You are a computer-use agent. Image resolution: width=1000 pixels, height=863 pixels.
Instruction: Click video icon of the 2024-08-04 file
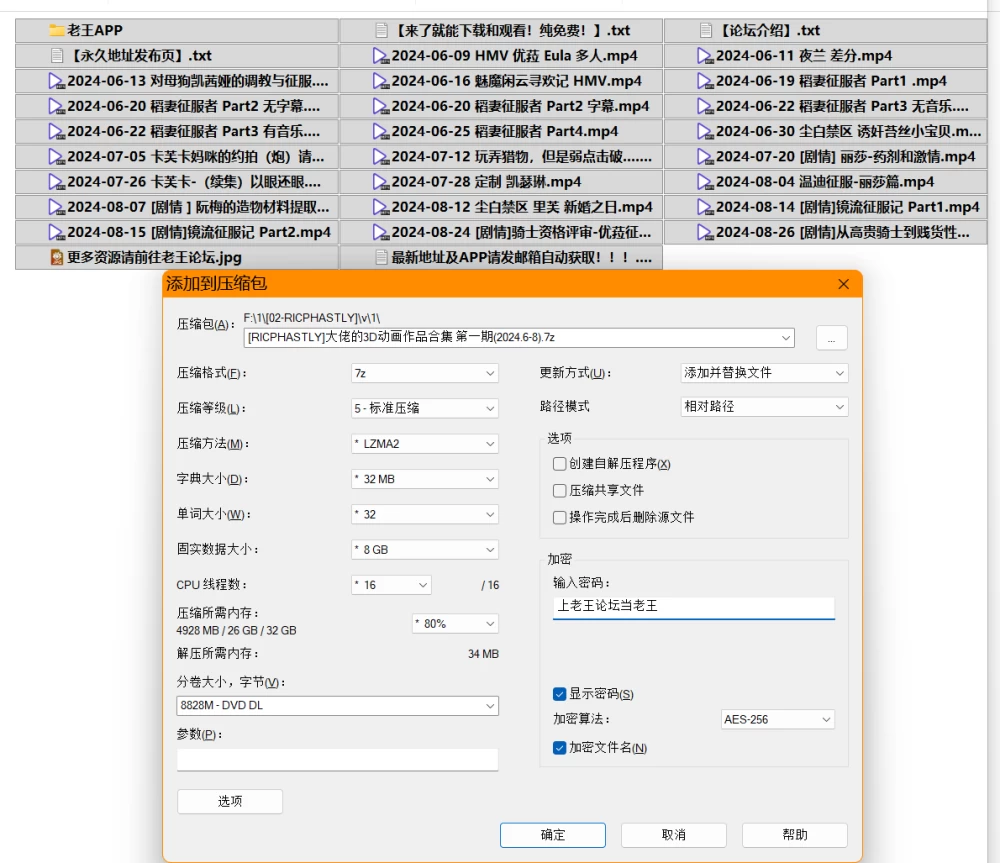click(x=705, y=182)
